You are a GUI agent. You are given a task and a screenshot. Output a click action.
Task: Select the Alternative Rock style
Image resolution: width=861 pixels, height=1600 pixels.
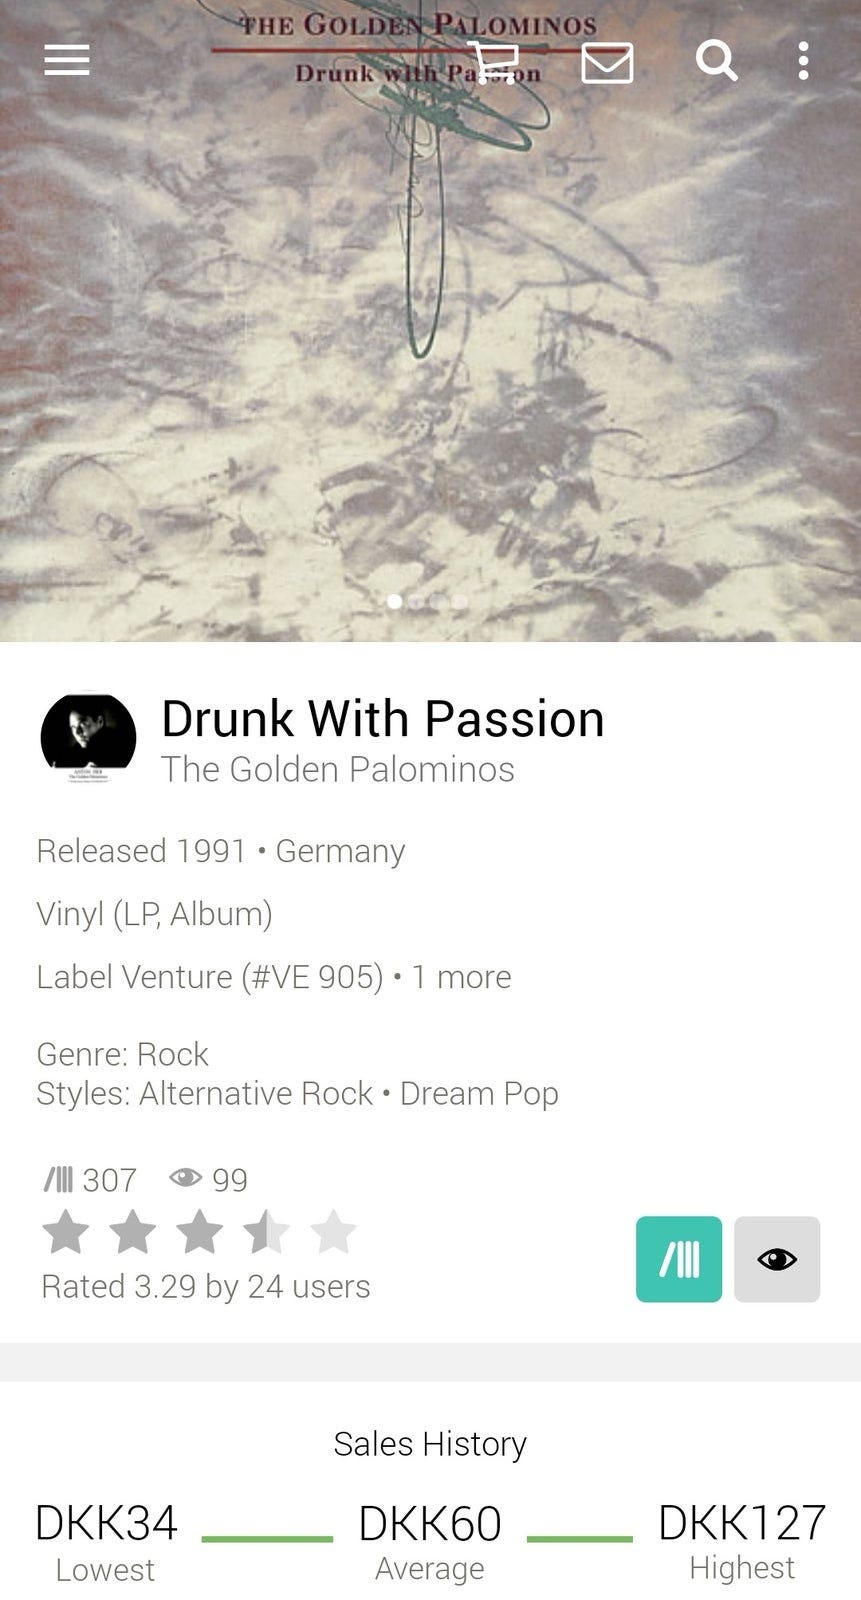click(256, 1093)
